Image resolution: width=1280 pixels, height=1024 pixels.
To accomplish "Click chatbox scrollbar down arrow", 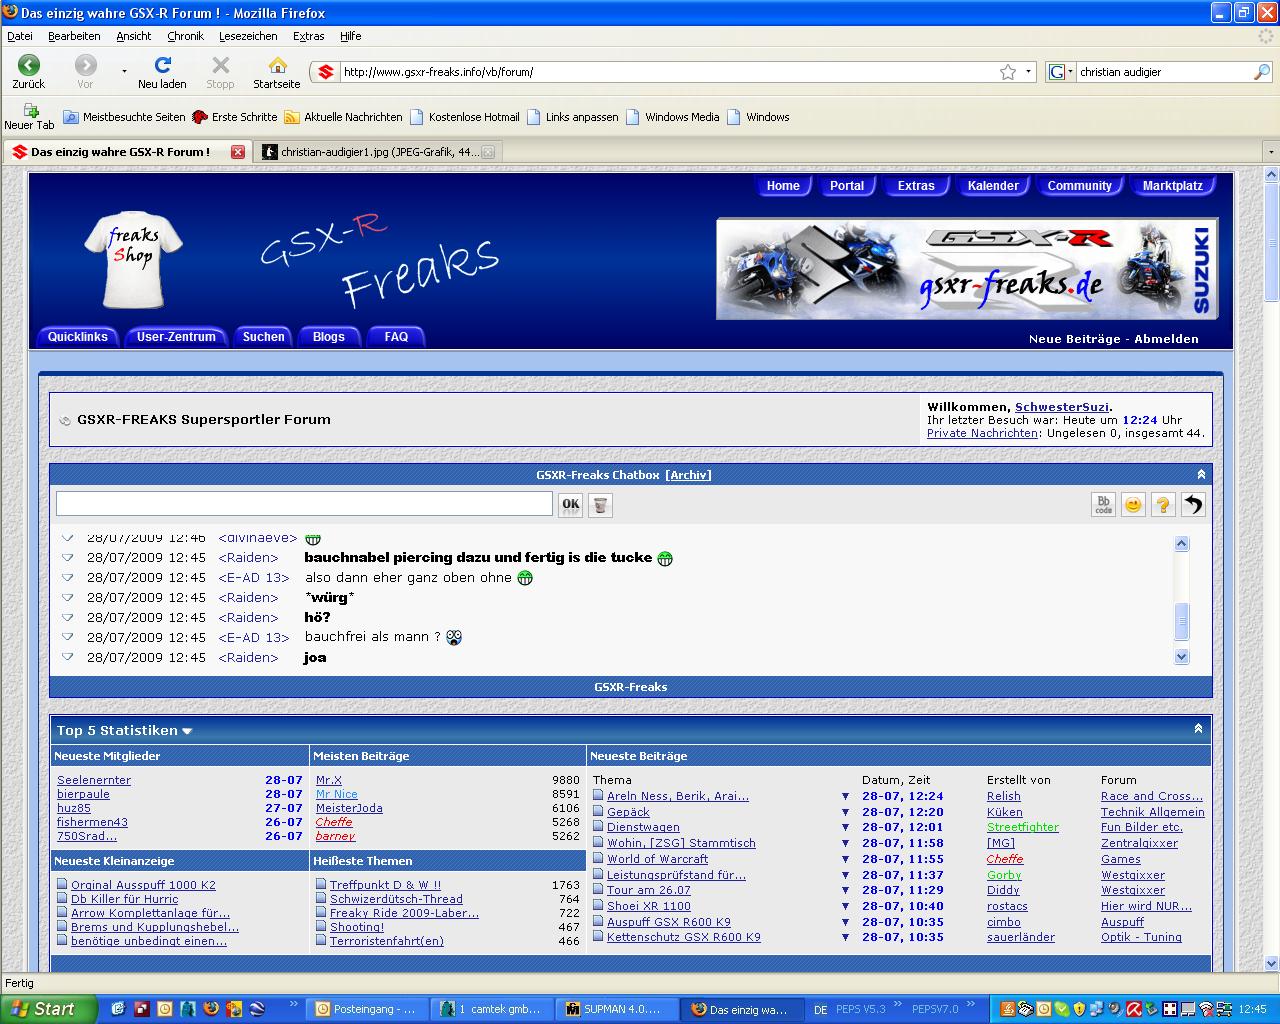I will [1182, 657].
